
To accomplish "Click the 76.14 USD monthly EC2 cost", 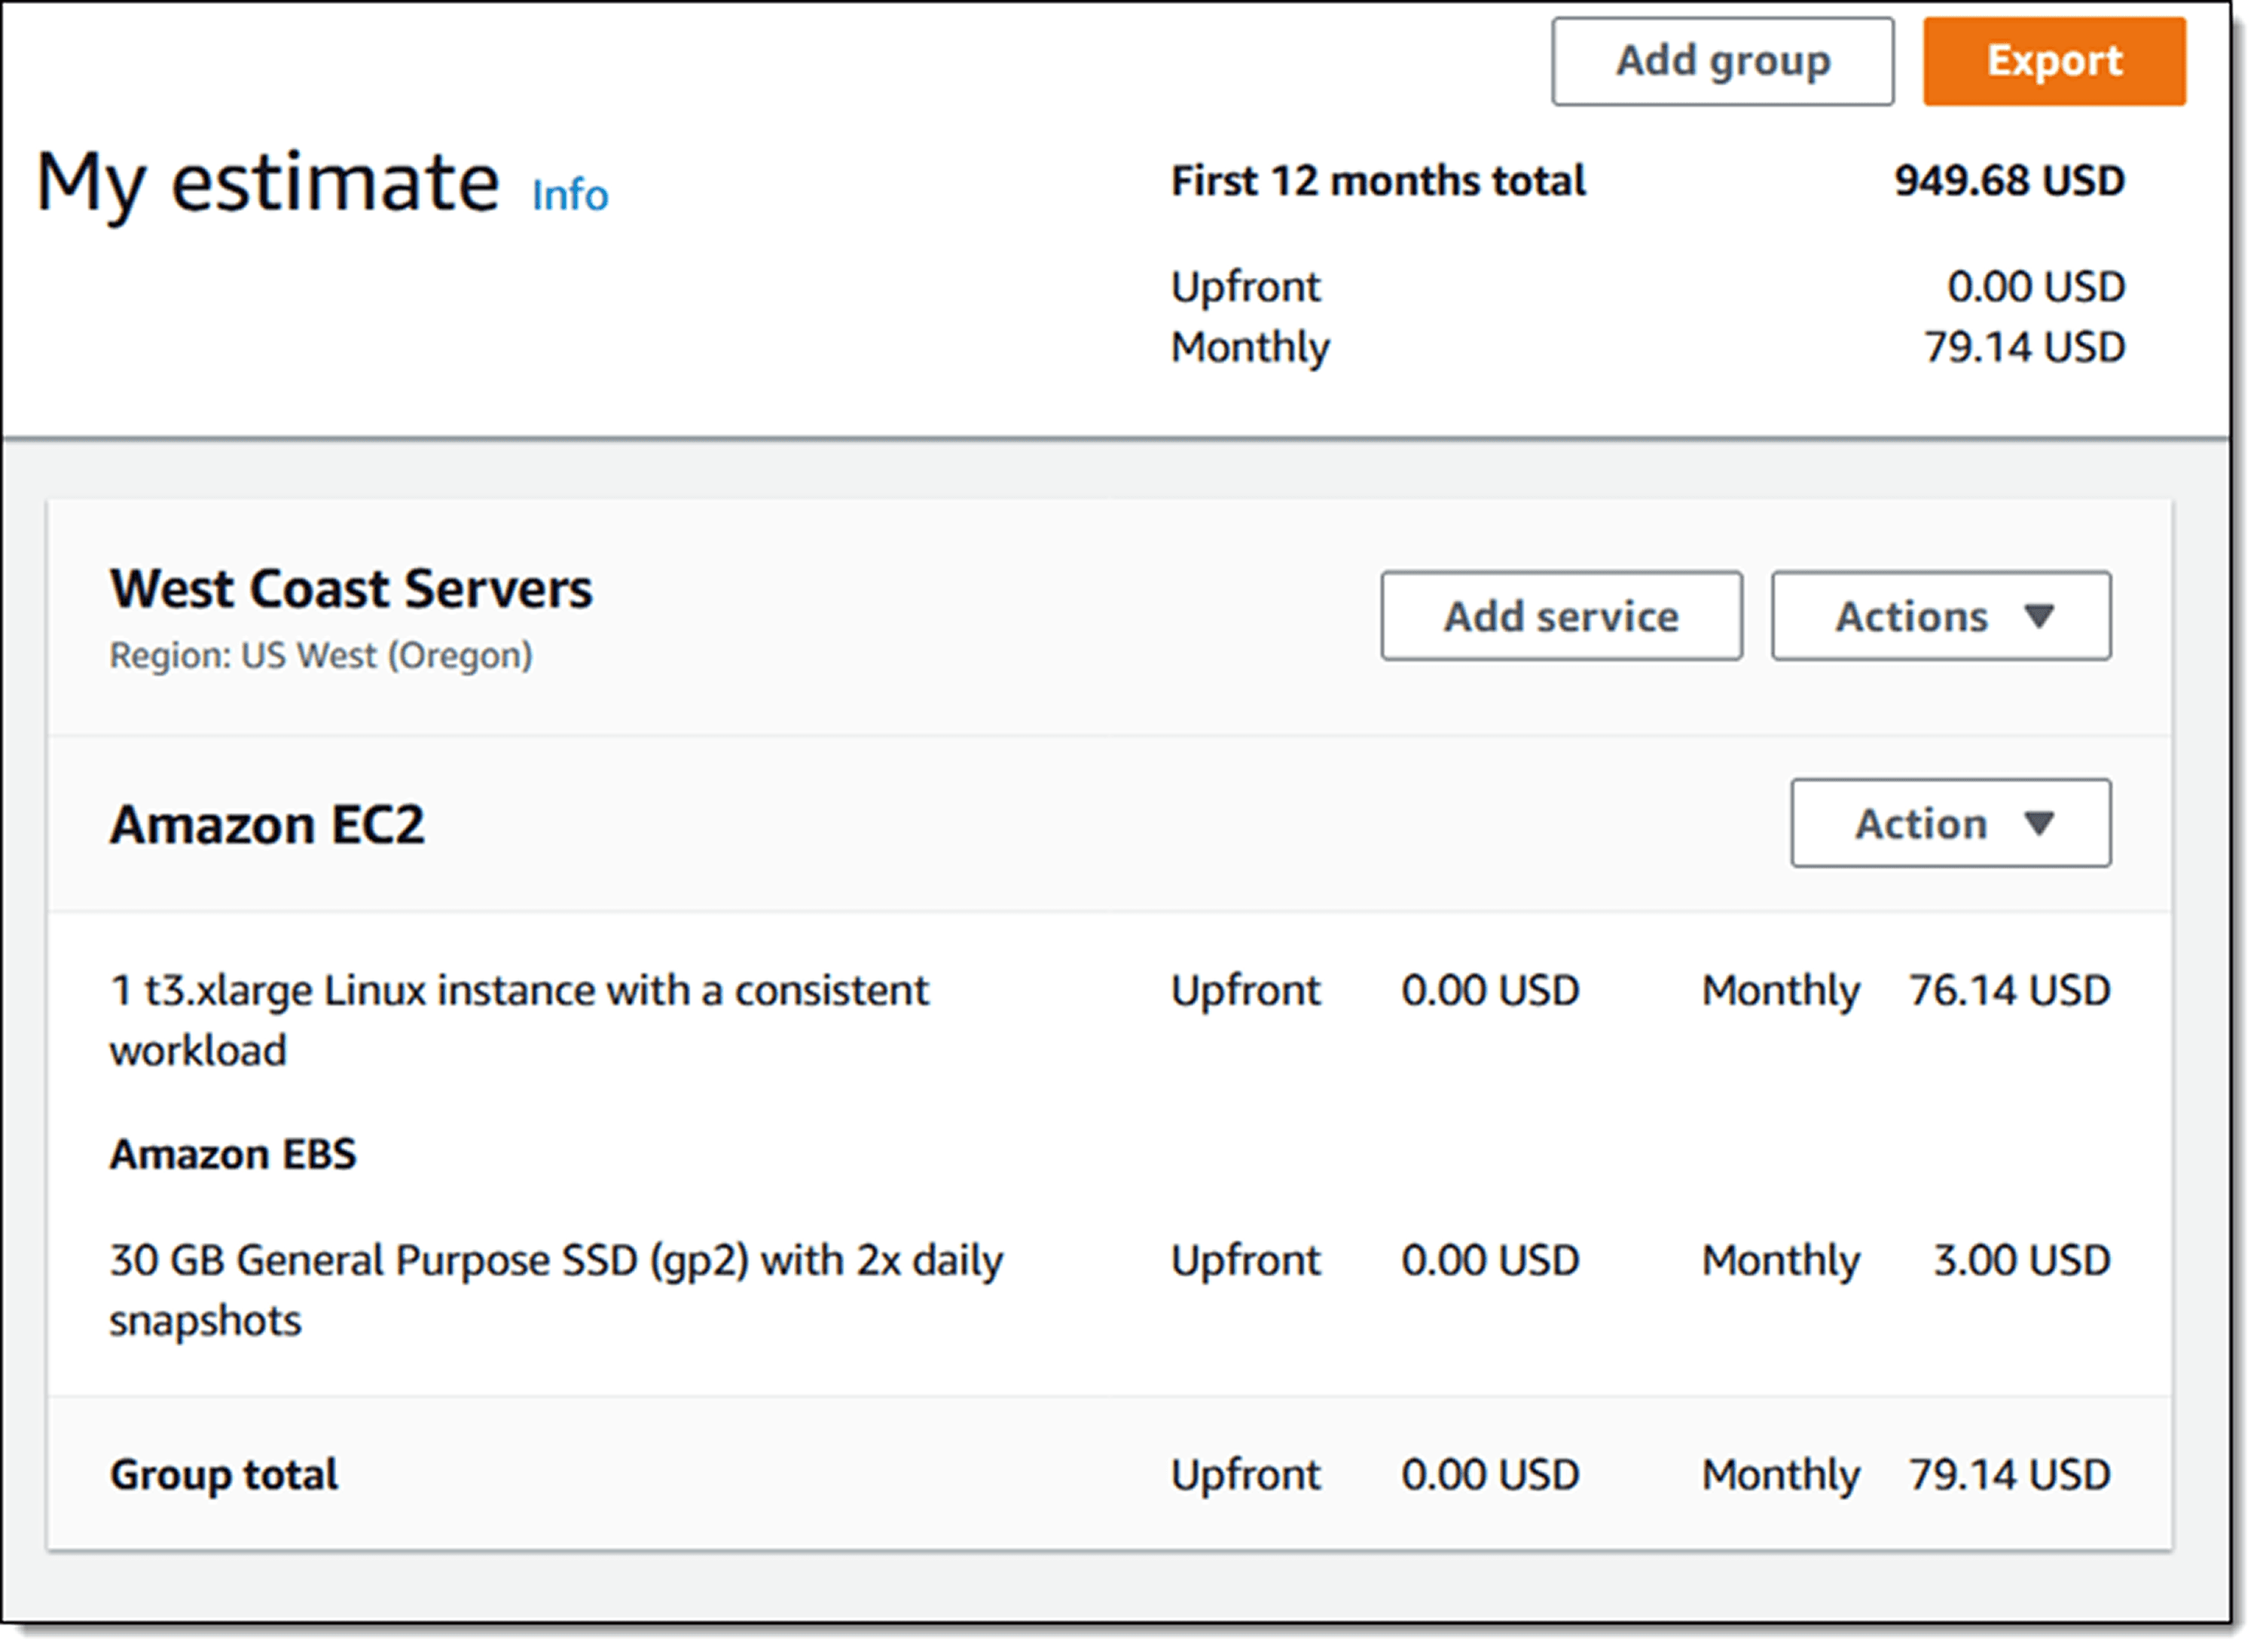I will click(x=2009, y=991).
